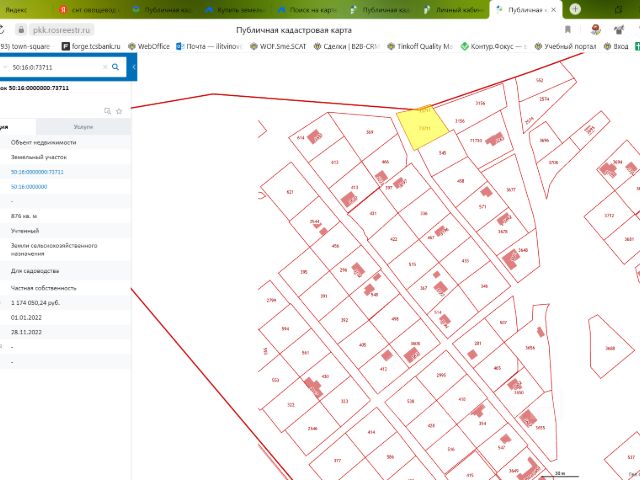Select the text 'Для садоводства'
Image resolution: width=640 pixels, height=480 pixels.
coord(35,271)
